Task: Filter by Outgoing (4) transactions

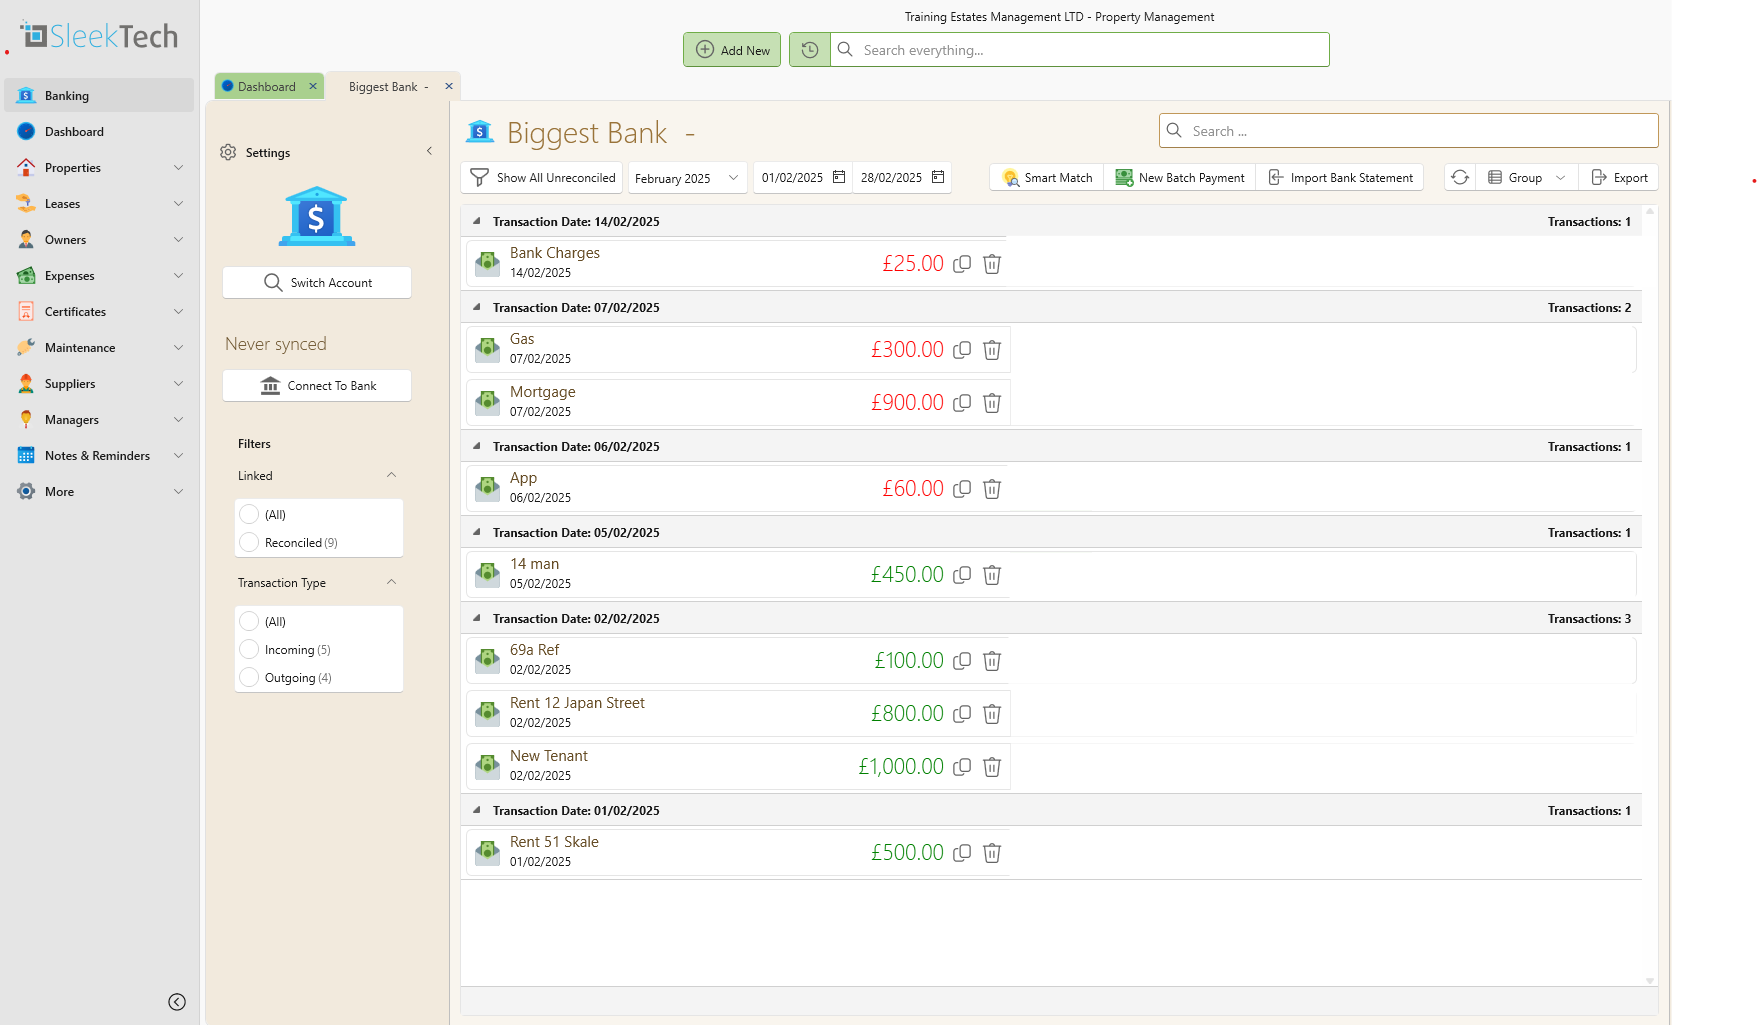Action: (x=249, y=677)
